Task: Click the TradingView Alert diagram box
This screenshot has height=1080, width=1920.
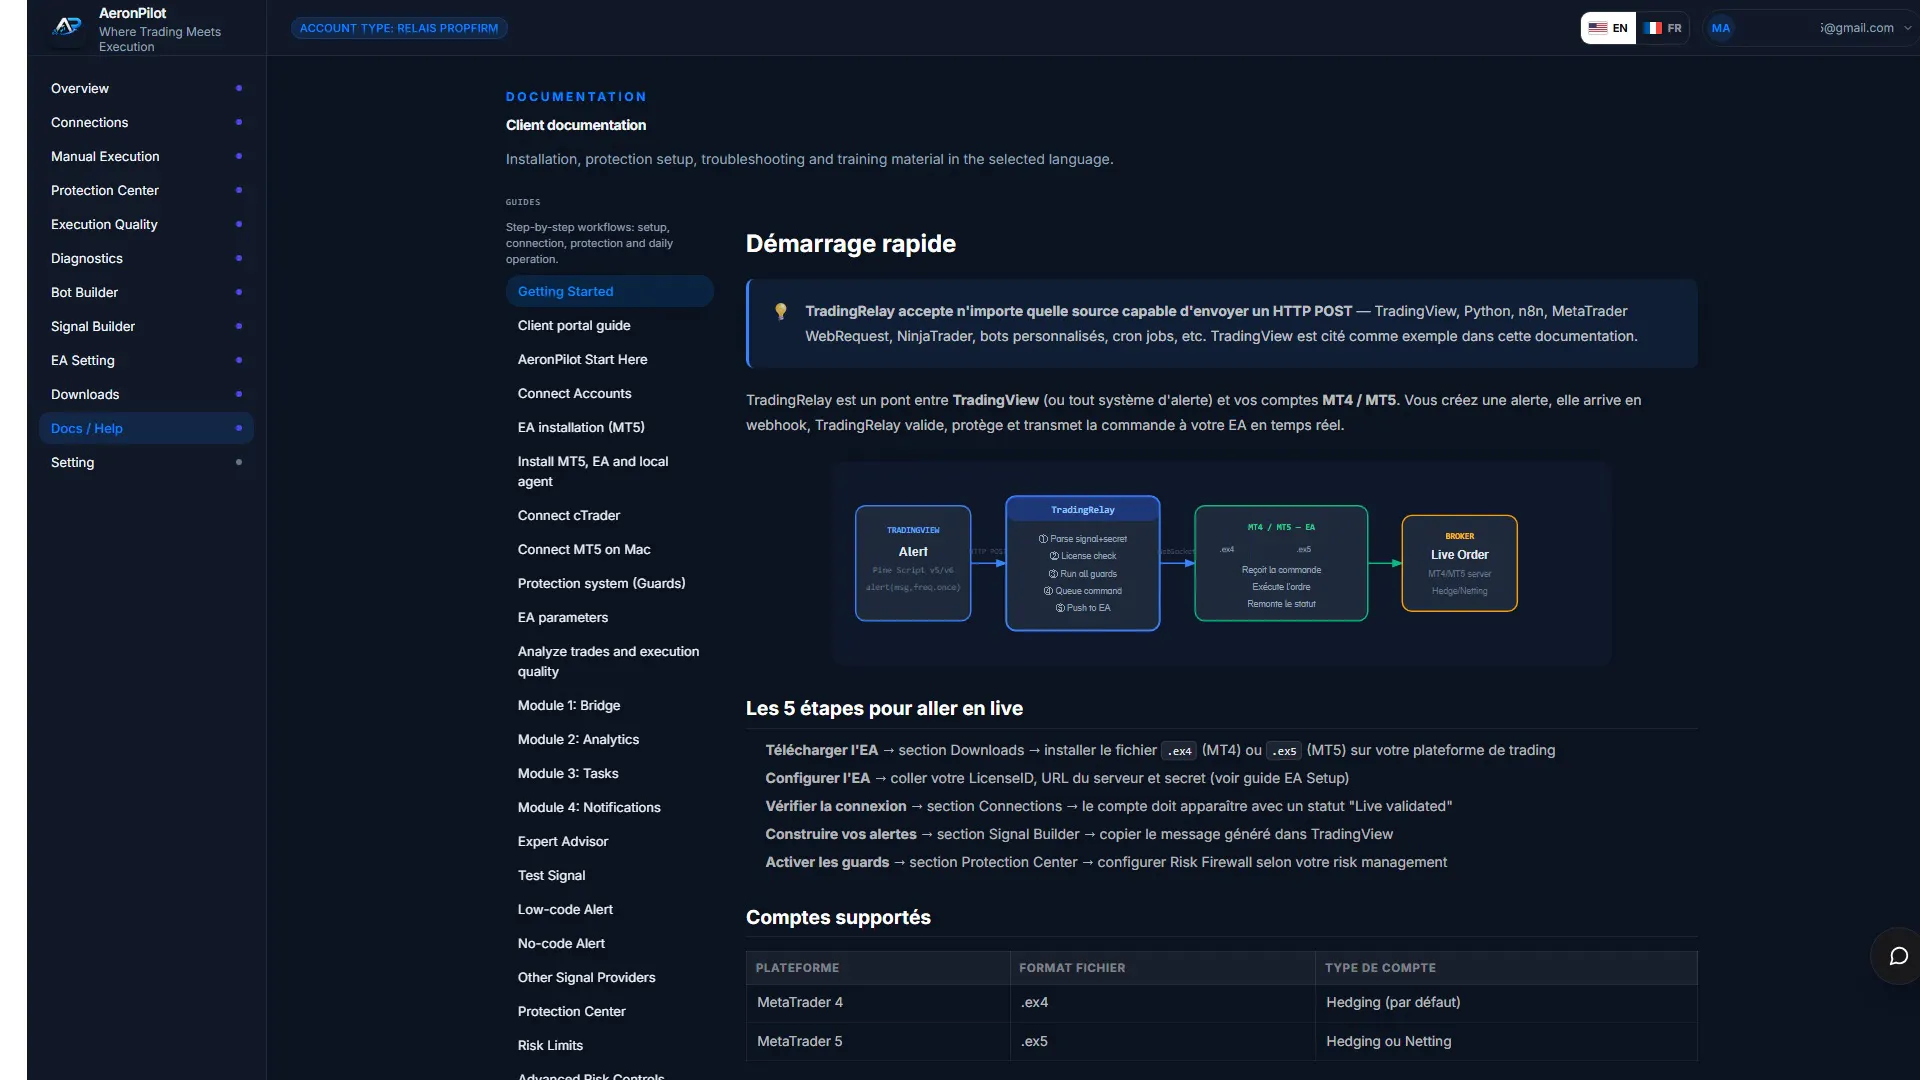Action: [913, 563]
